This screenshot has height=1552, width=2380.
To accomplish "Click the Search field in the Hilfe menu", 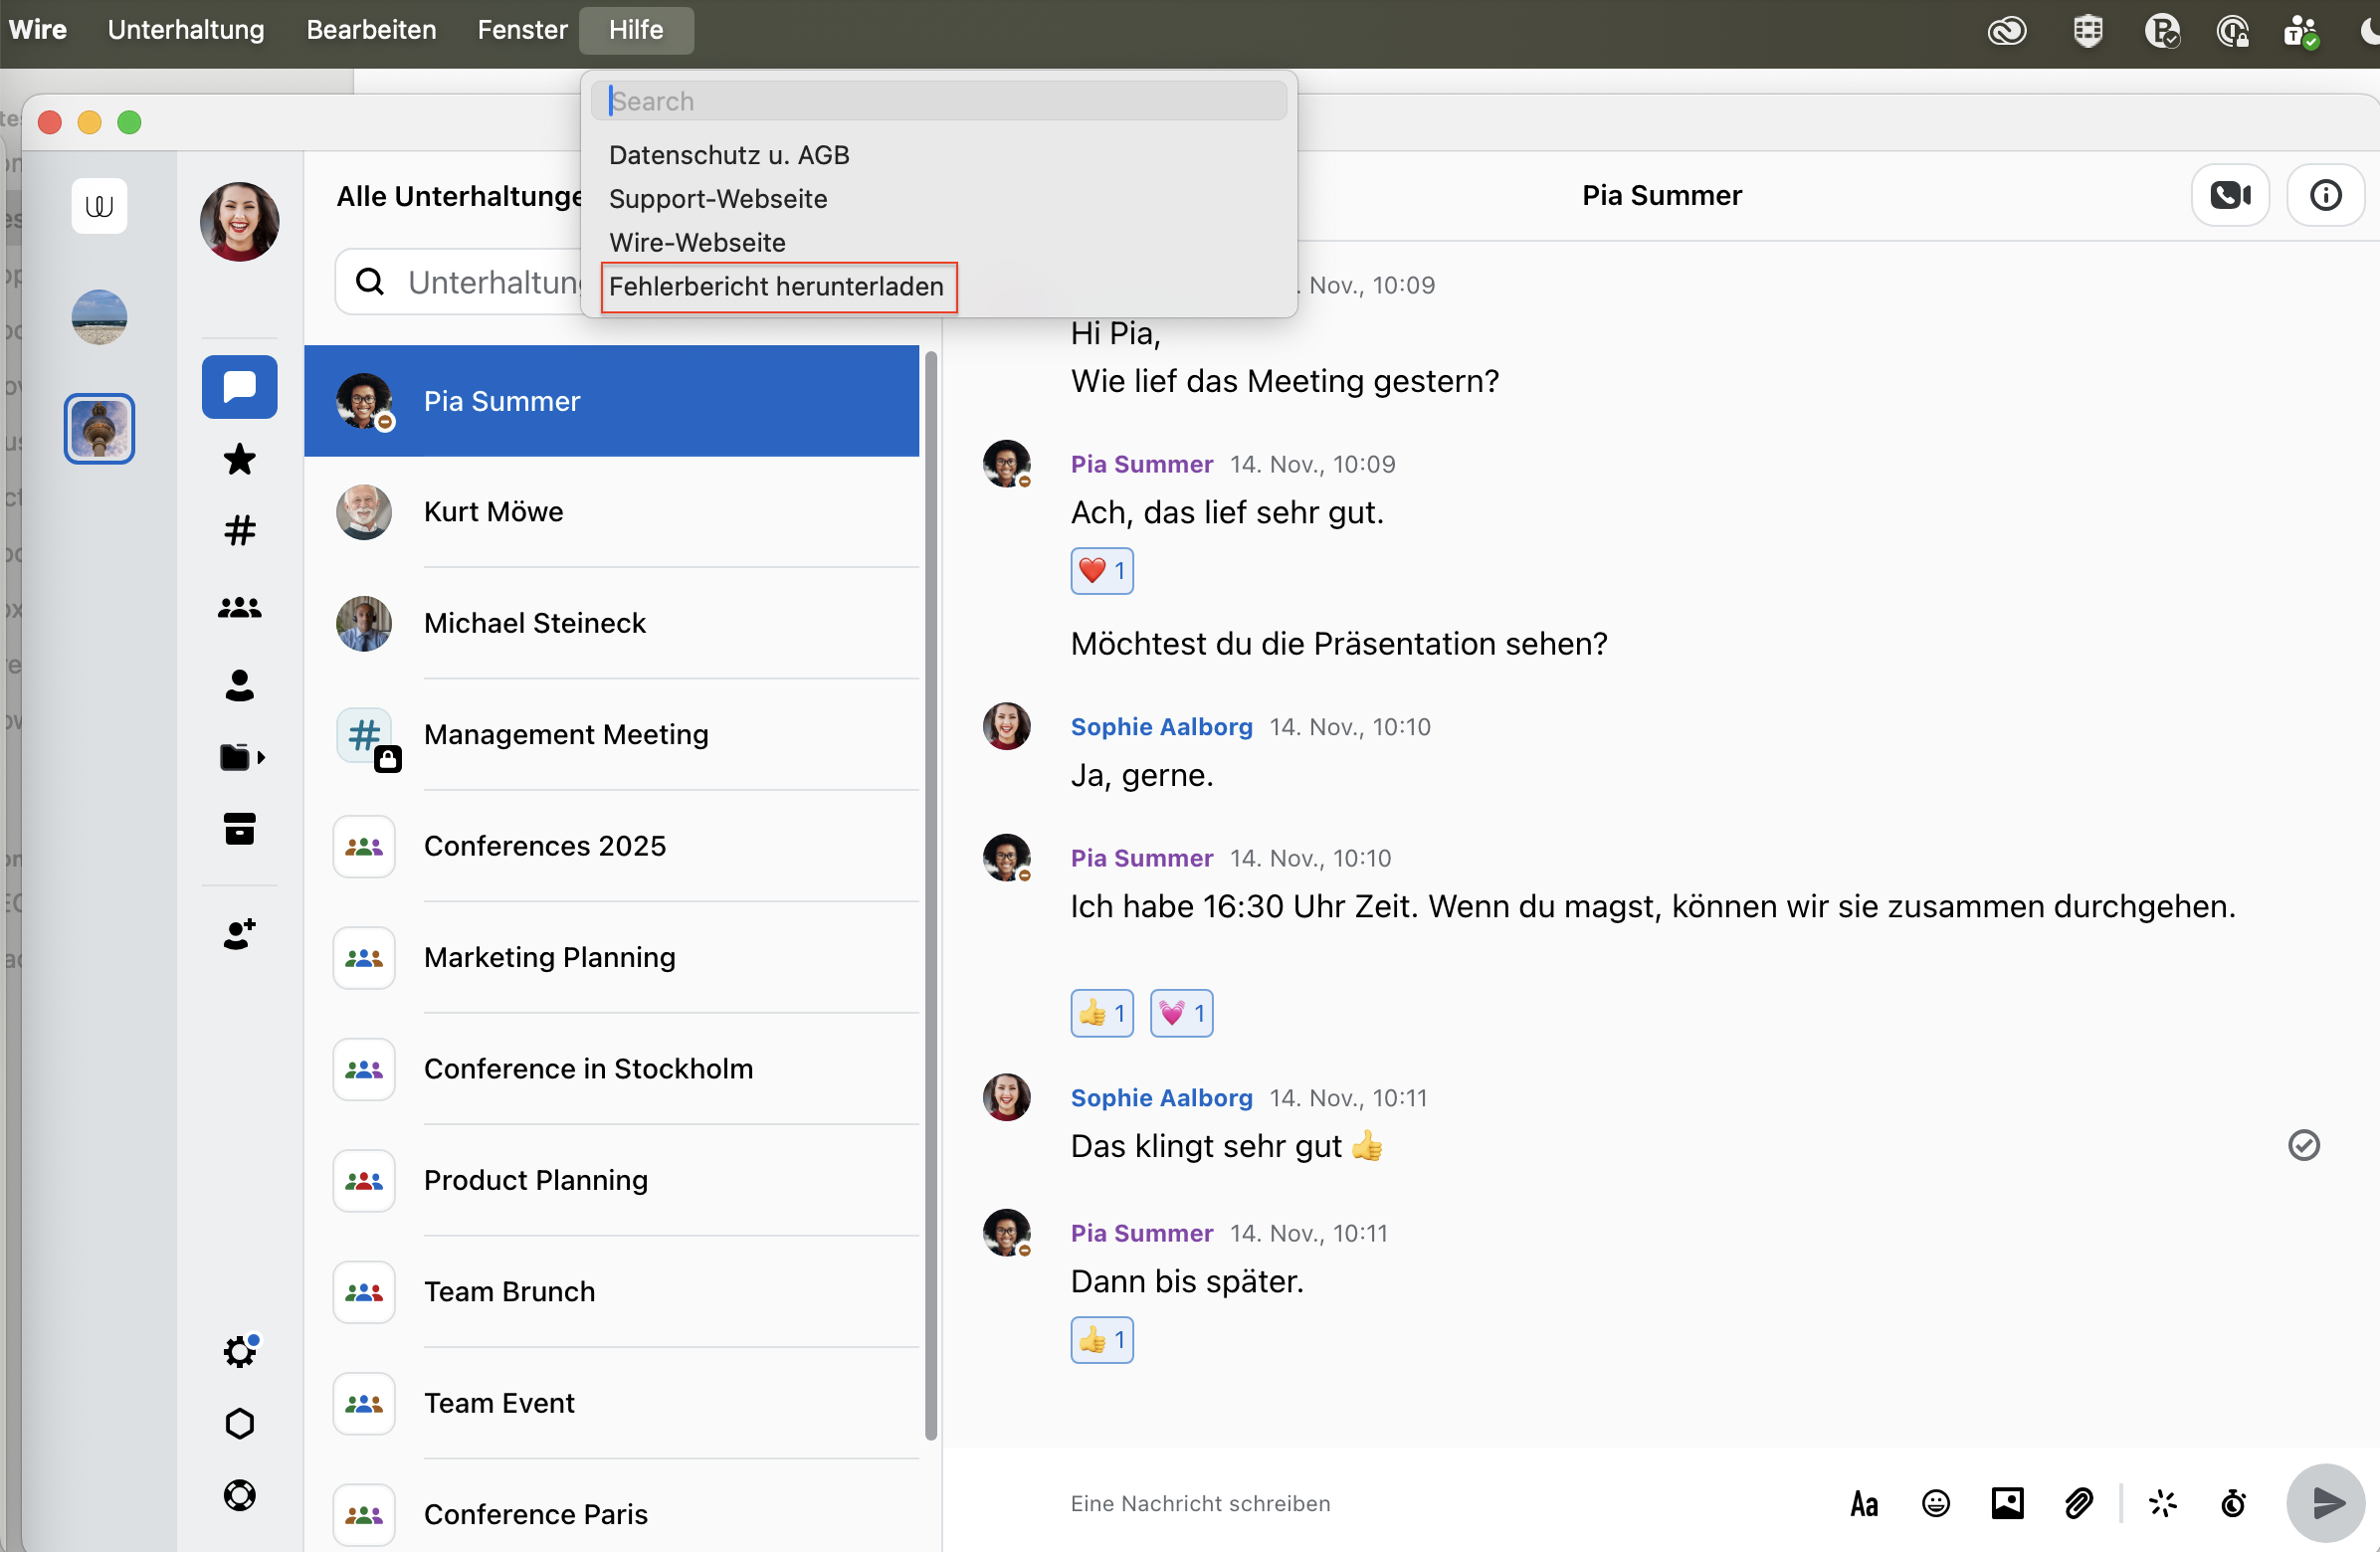I will tap(938, 101).
